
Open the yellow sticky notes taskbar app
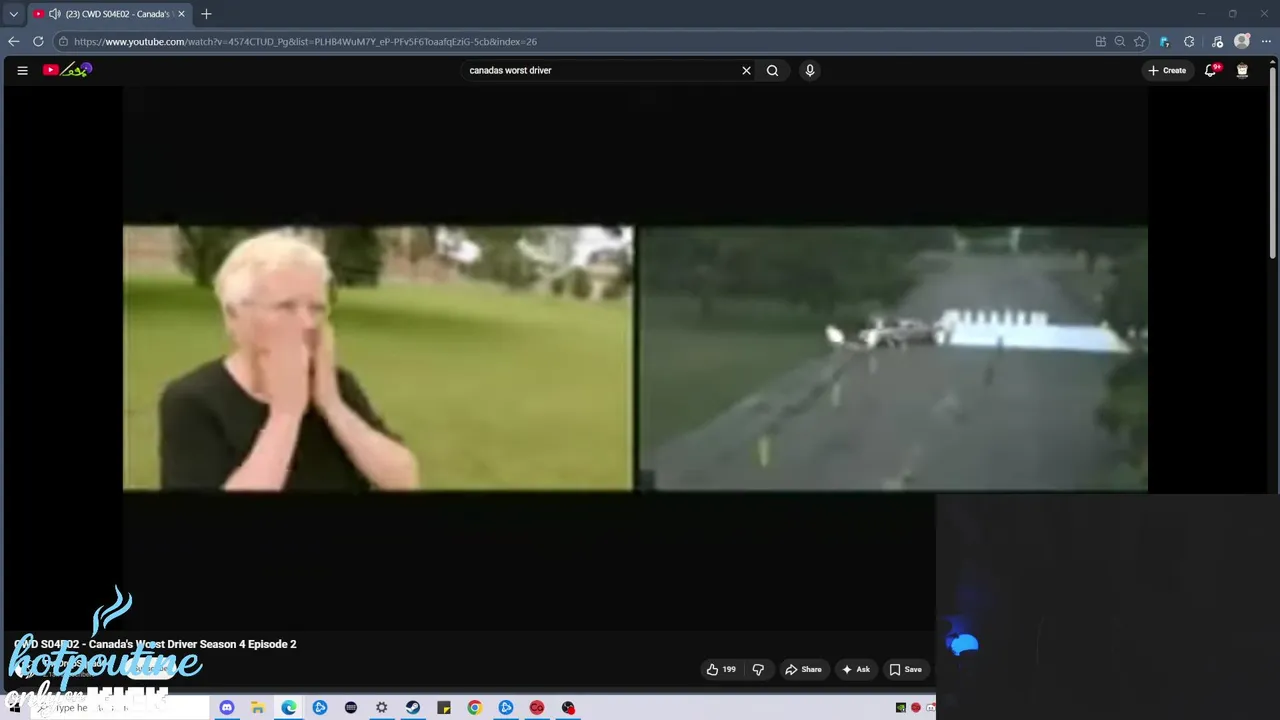pyautogui.click(x=444, y=708)
